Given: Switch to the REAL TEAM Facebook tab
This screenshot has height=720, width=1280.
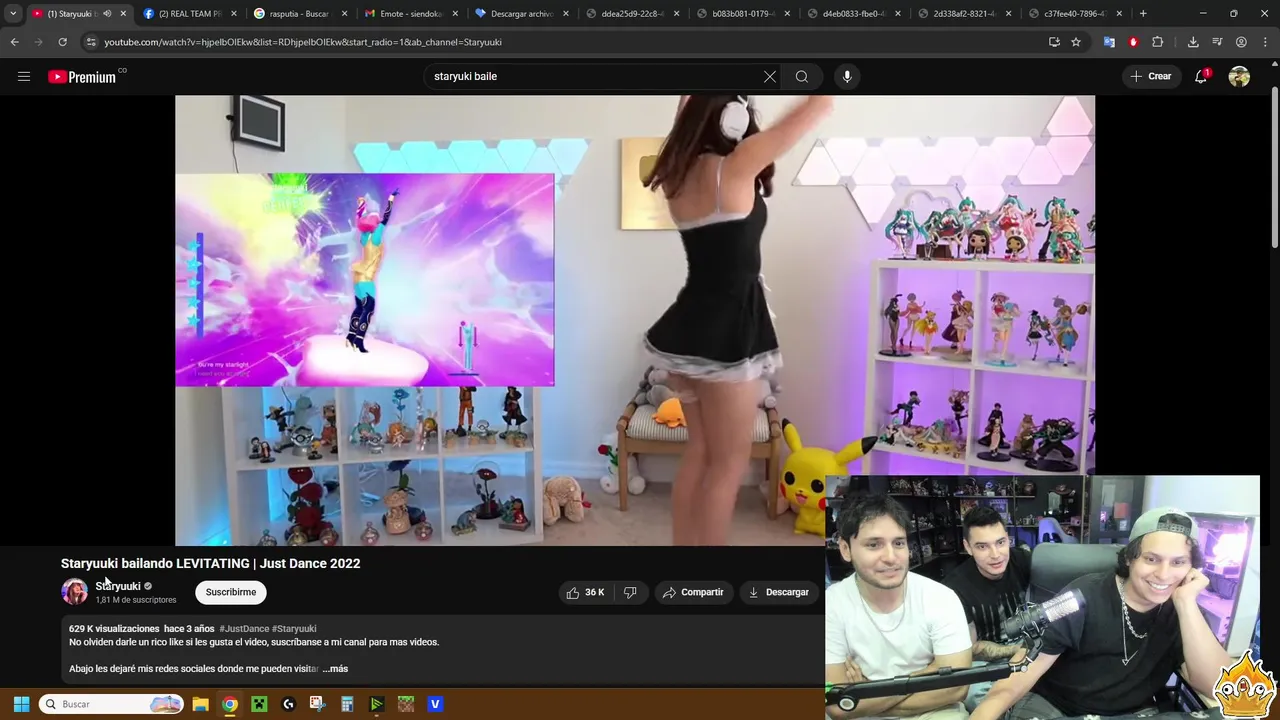Looking at the screenshot, I should coord(188,14).
